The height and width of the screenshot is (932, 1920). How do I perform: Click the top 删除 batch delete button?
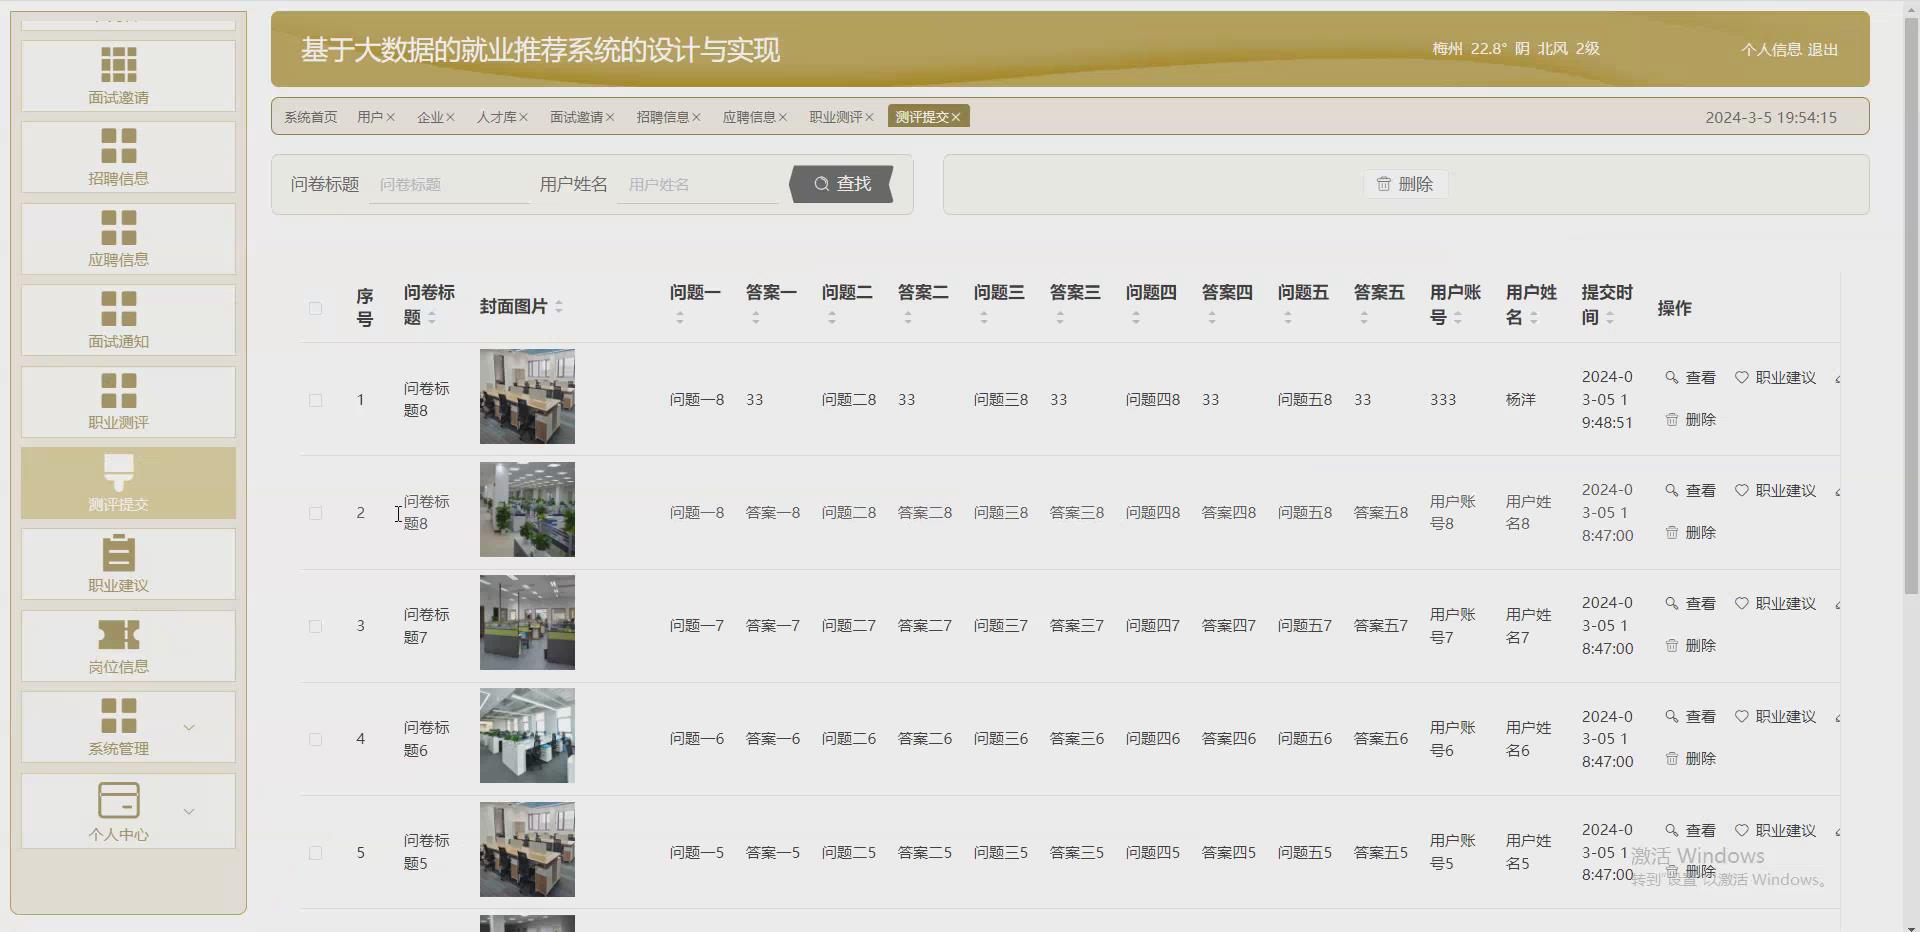[x=1405, y=184]
